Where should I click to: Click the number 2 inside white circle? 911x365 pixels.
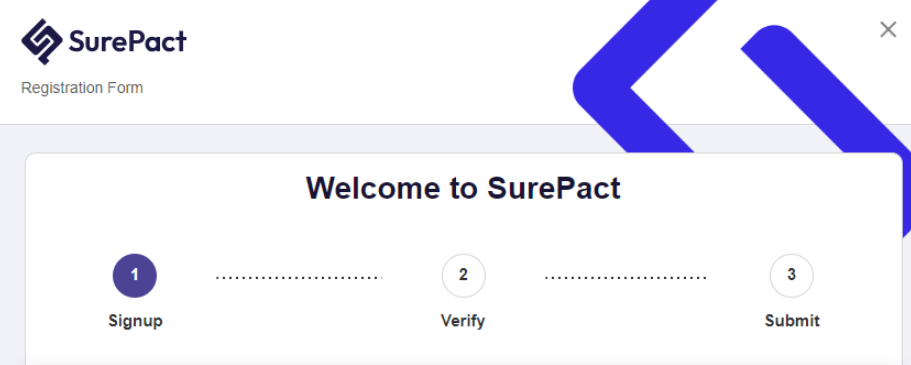point(463,275)
